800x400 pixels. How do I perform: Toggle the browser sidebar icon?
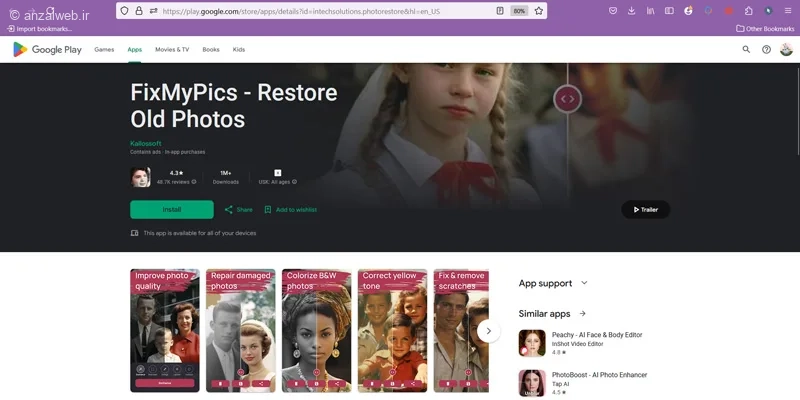tap(669, 11)
